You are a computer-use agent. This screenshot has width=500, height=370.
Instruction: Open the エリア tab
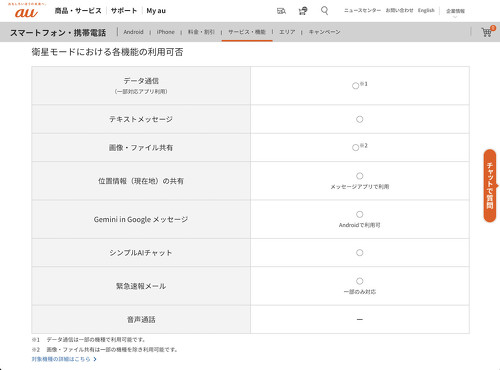(x=287, y=32)
